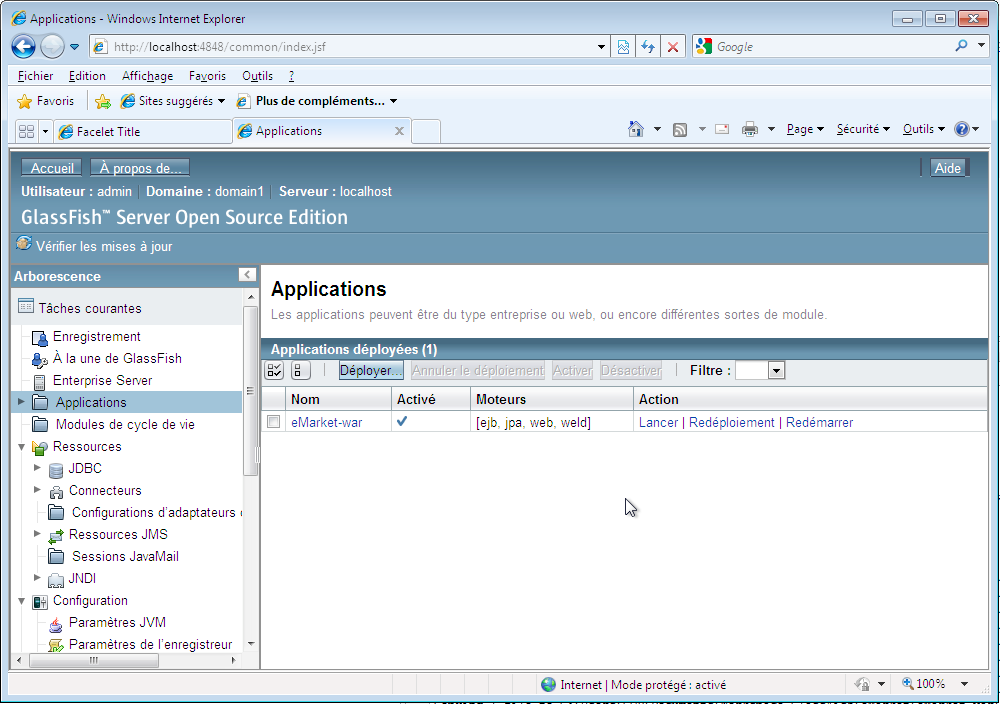This screenshot has width=1000, height=704.
Task: Open the Page toolbar dropdown
Action: [x=805, y=129]
